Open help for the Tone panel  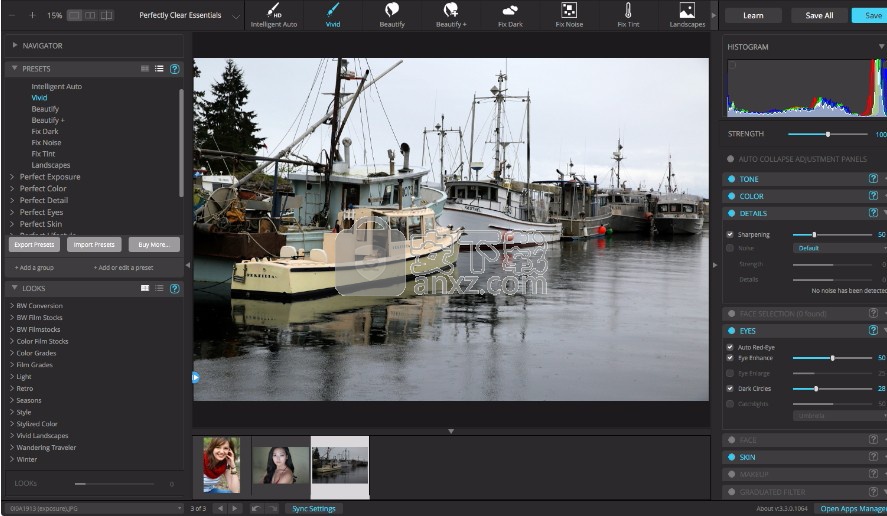click(x=873, y=178)
